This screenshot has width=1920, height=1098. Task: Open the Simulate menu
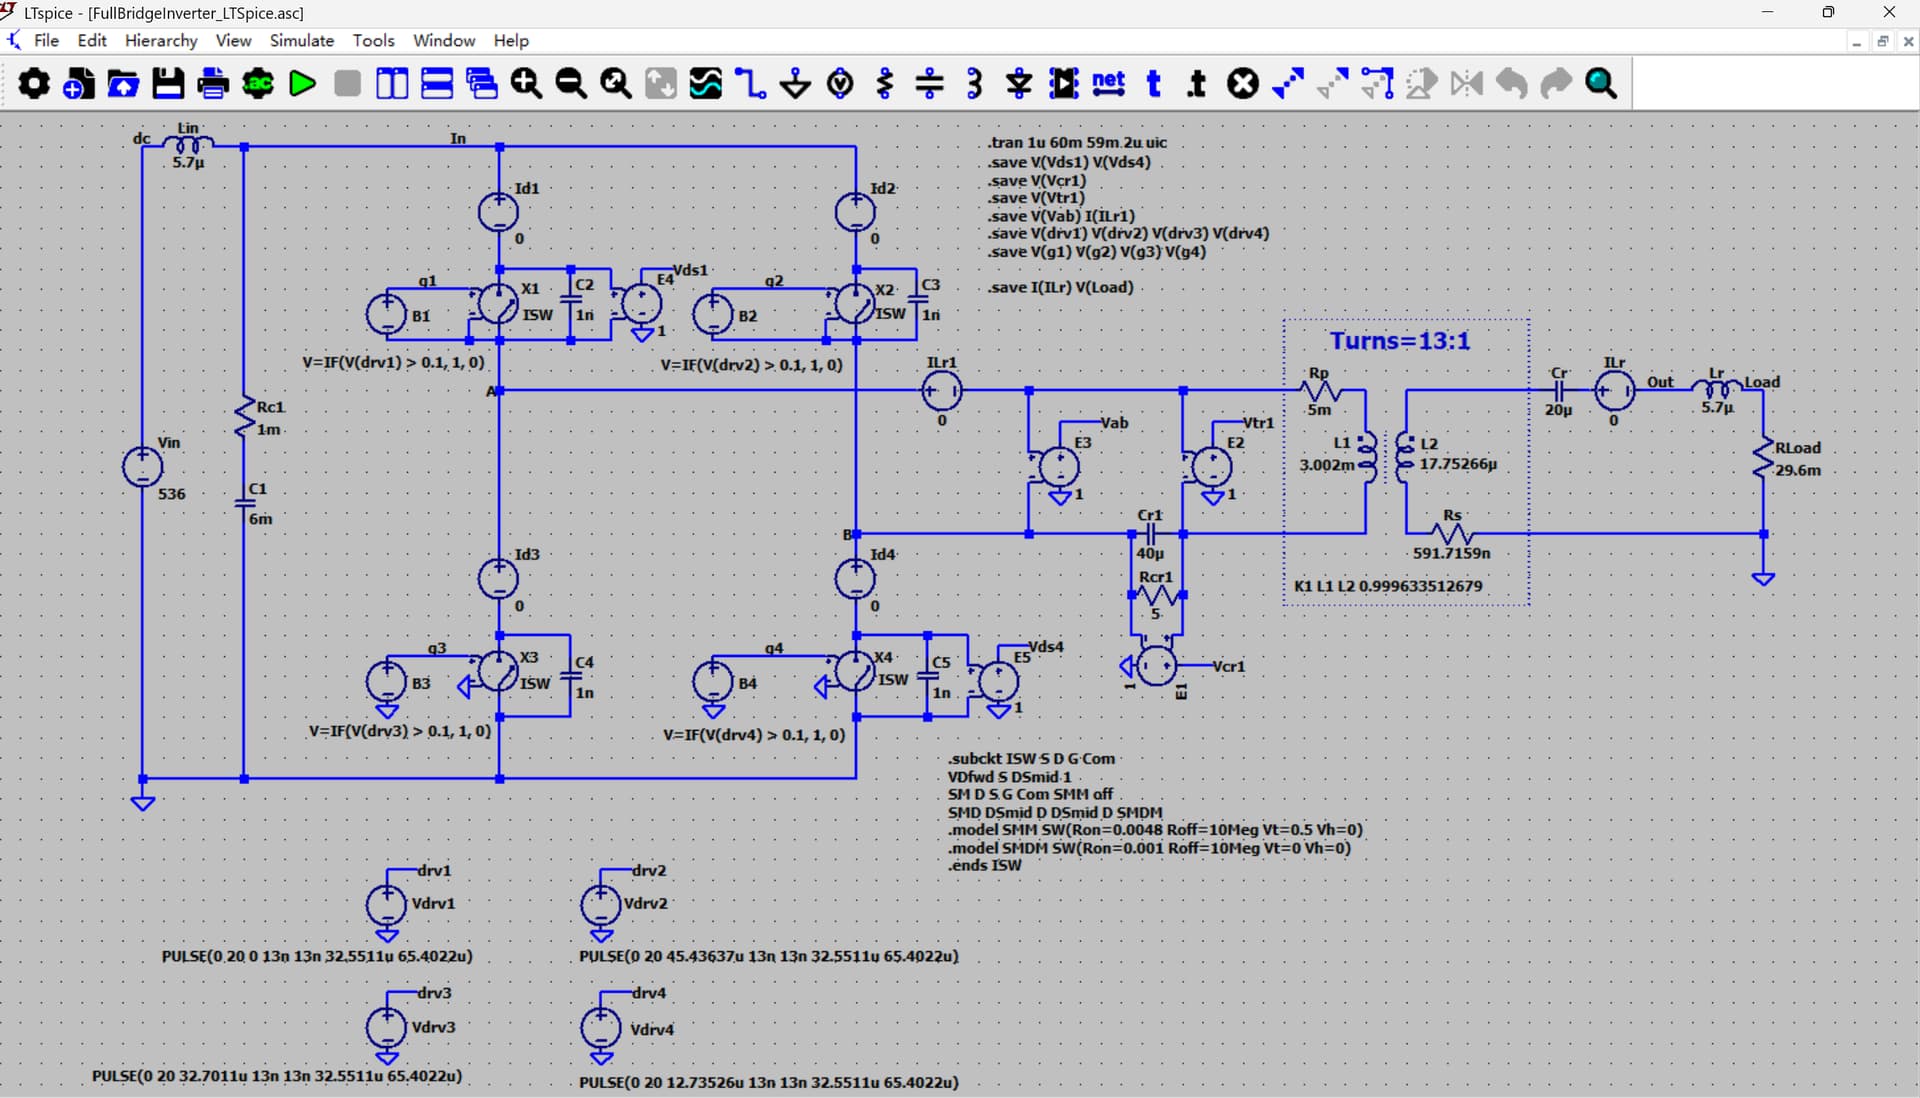[x=301, y=40]
